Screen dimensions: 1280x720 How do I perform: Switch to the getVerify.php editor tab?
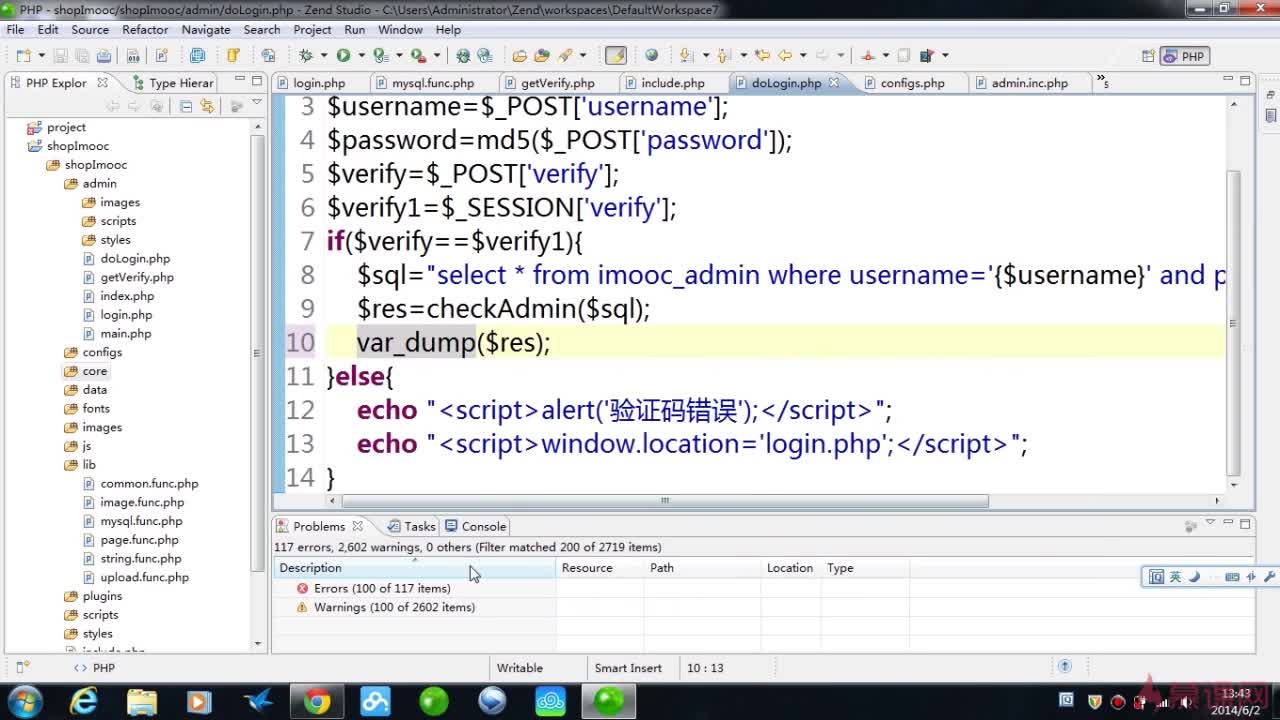557,83
